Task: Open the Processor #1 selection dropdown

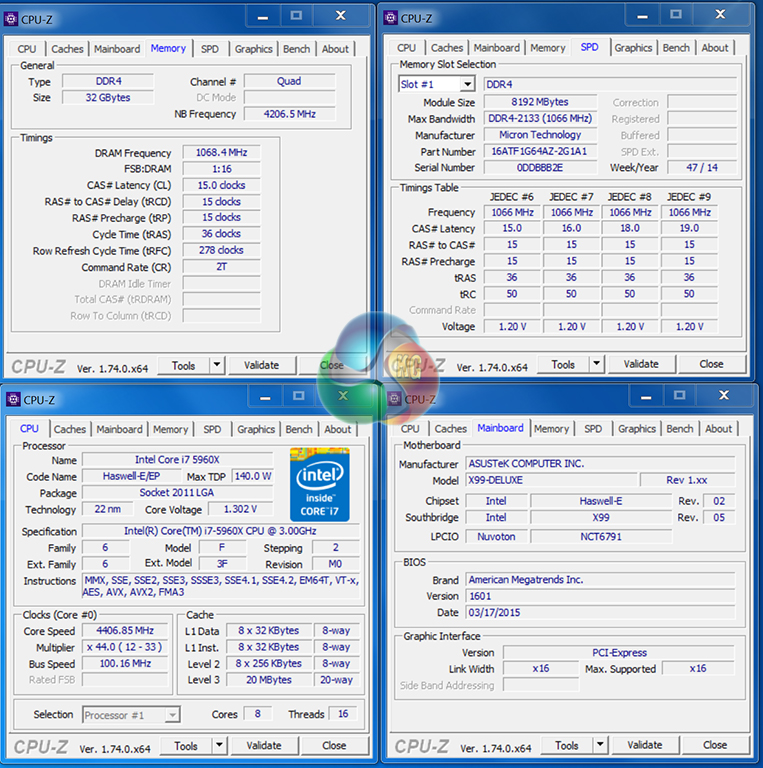Action: (x=172, y=715)
